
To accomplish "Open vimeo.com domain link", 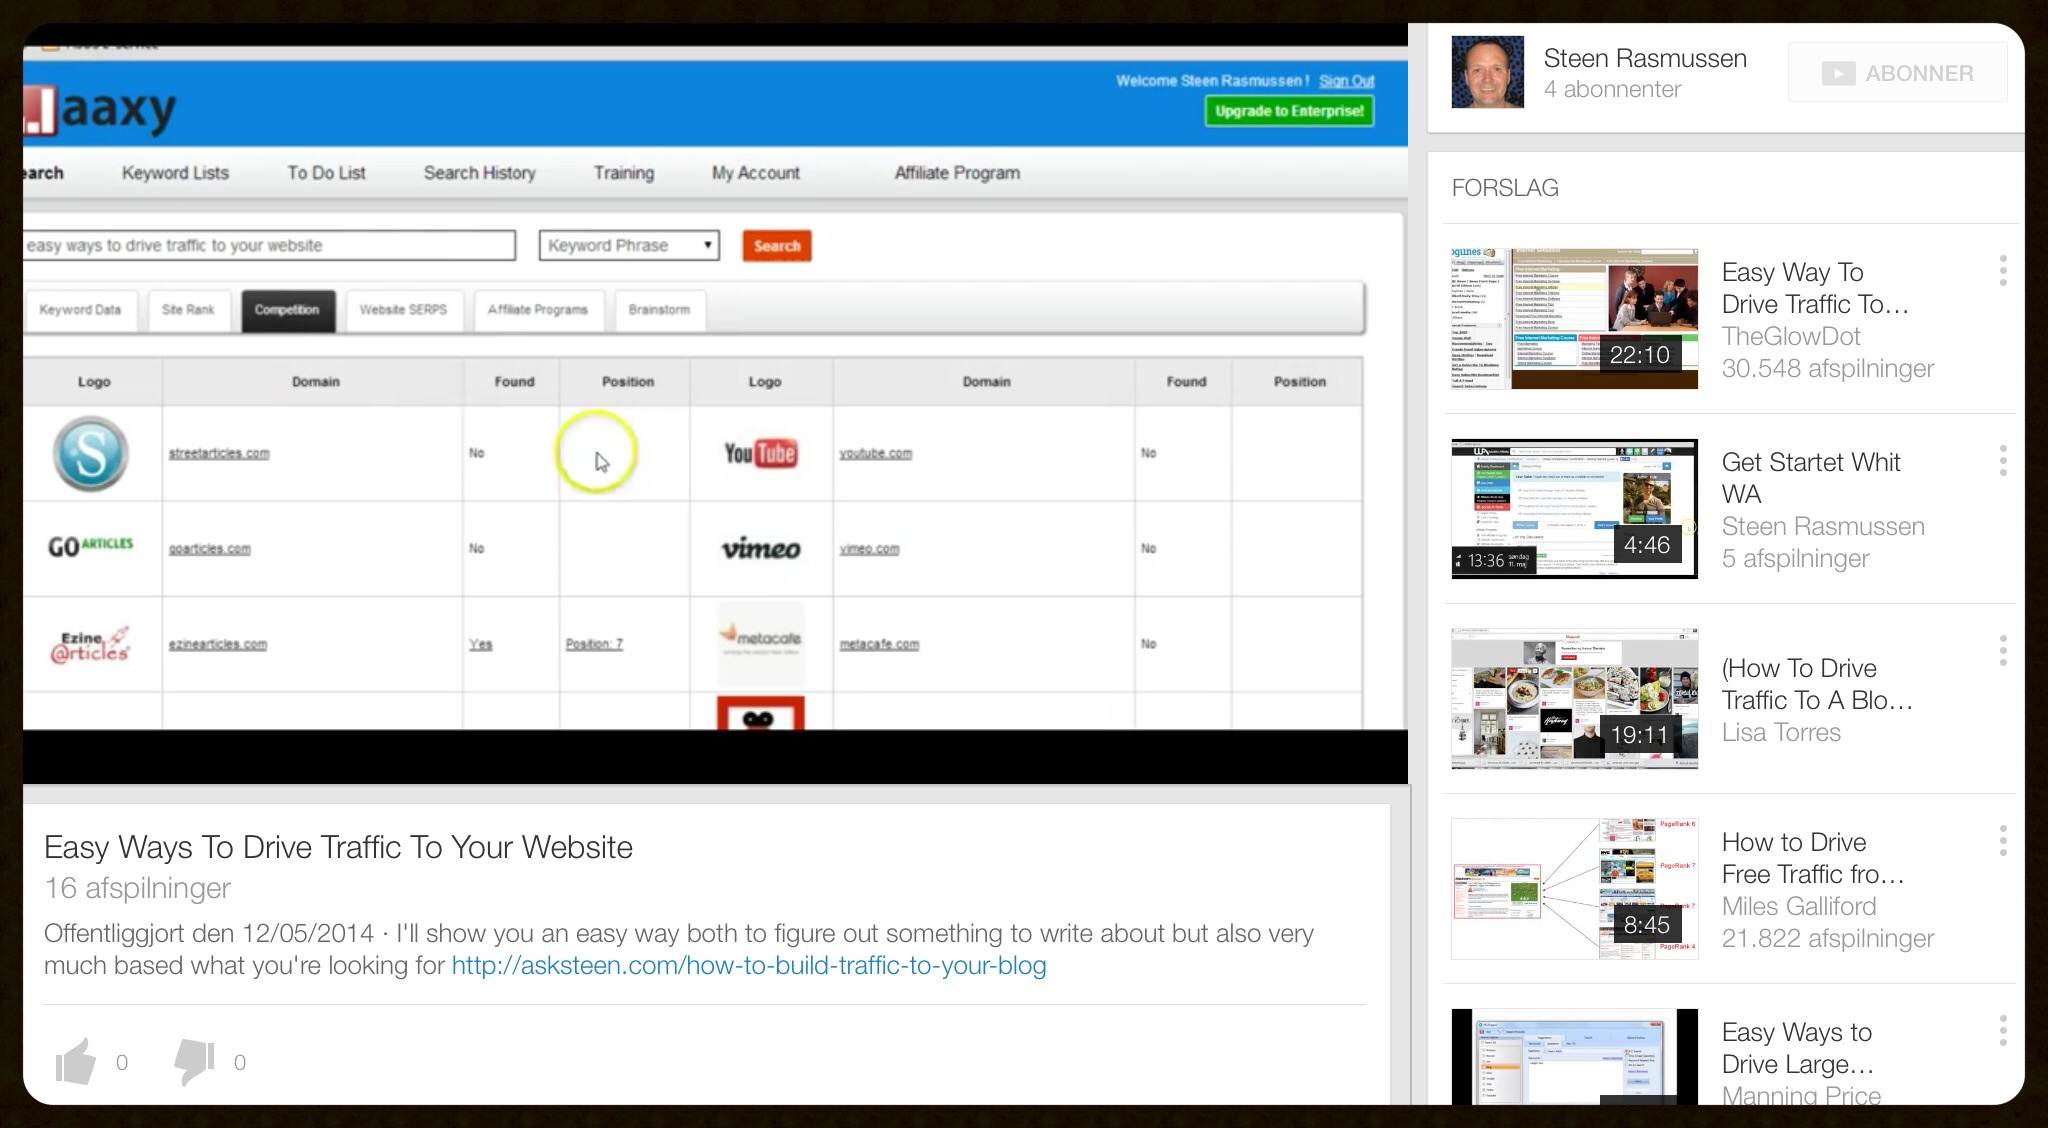I will click(x=869, y=548).
